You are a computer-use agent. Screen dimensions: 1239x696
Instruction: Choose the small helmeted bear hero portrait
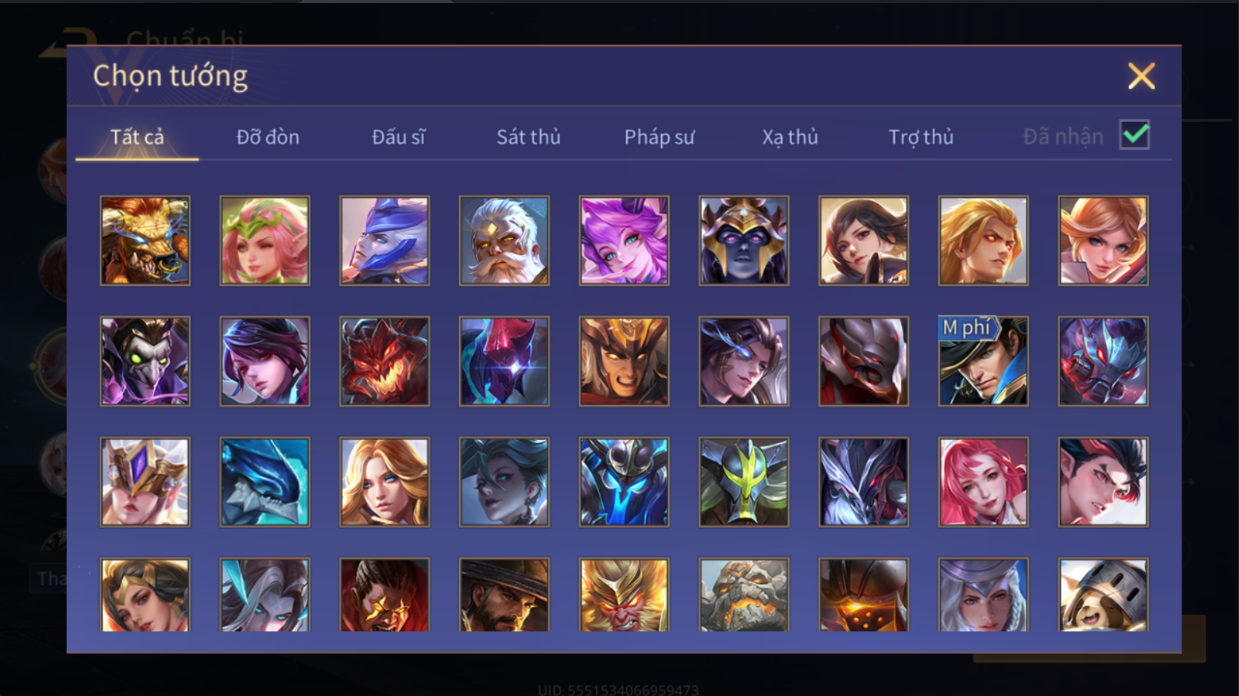1103,595
